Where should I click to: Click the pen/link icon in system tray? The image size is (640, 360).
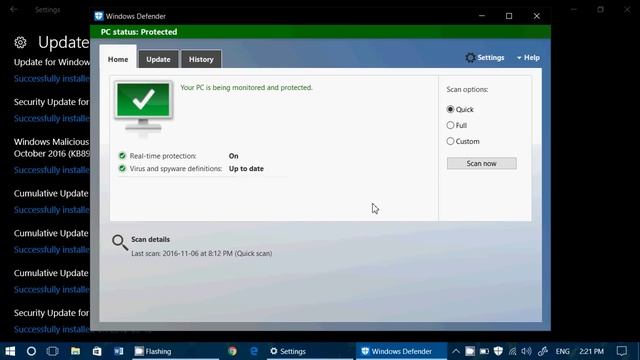[542, 351]
